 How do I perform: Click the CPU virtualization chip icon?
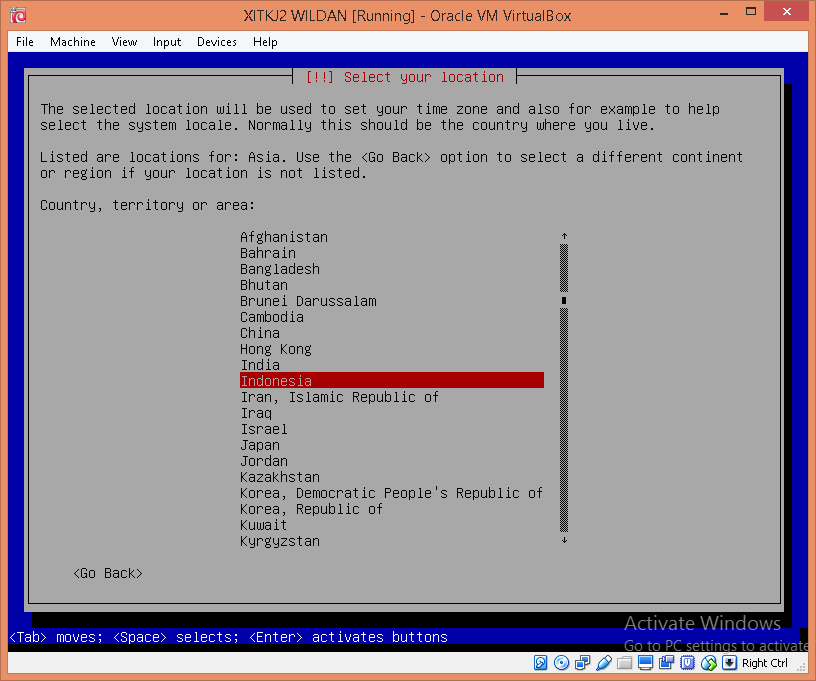[687, 662]
